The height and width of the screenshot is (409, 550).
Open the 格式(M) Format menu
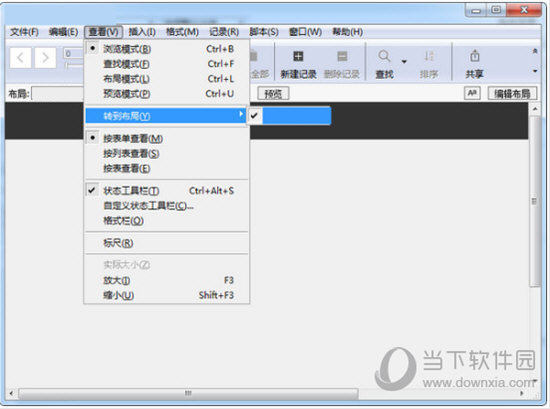(x=182, y=32)
